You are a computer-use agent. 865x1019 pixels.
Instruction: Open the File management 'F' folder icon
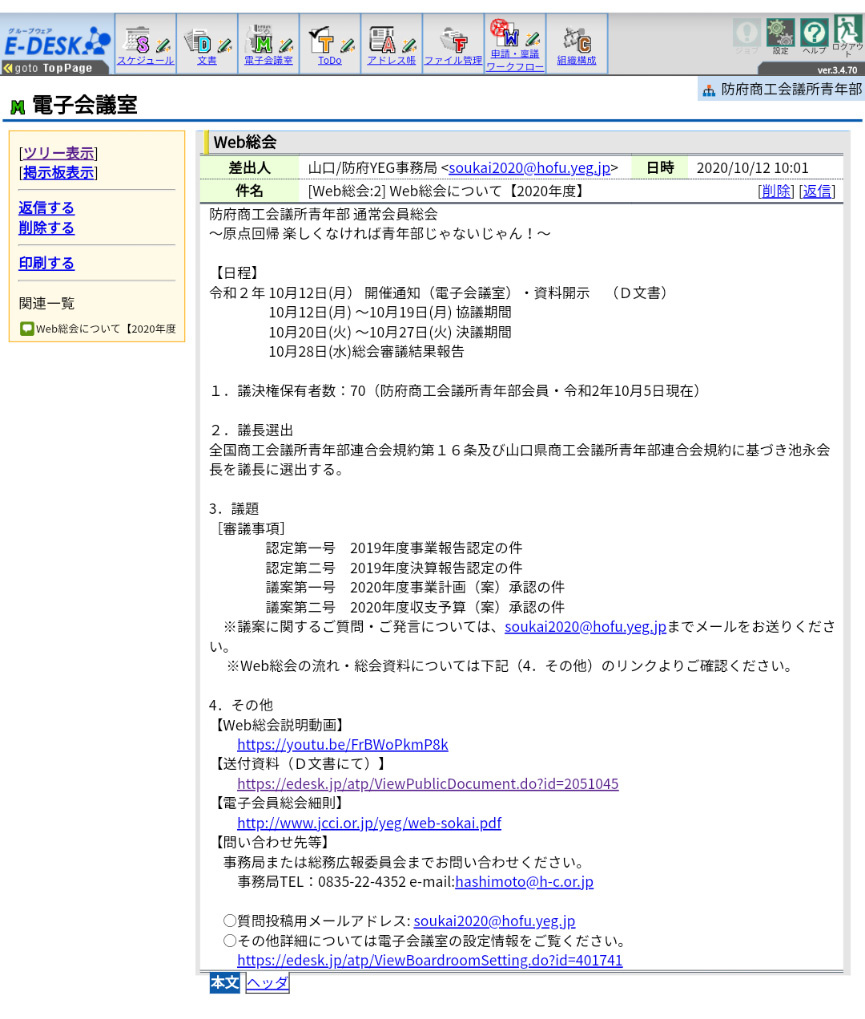tap(454, 41)
